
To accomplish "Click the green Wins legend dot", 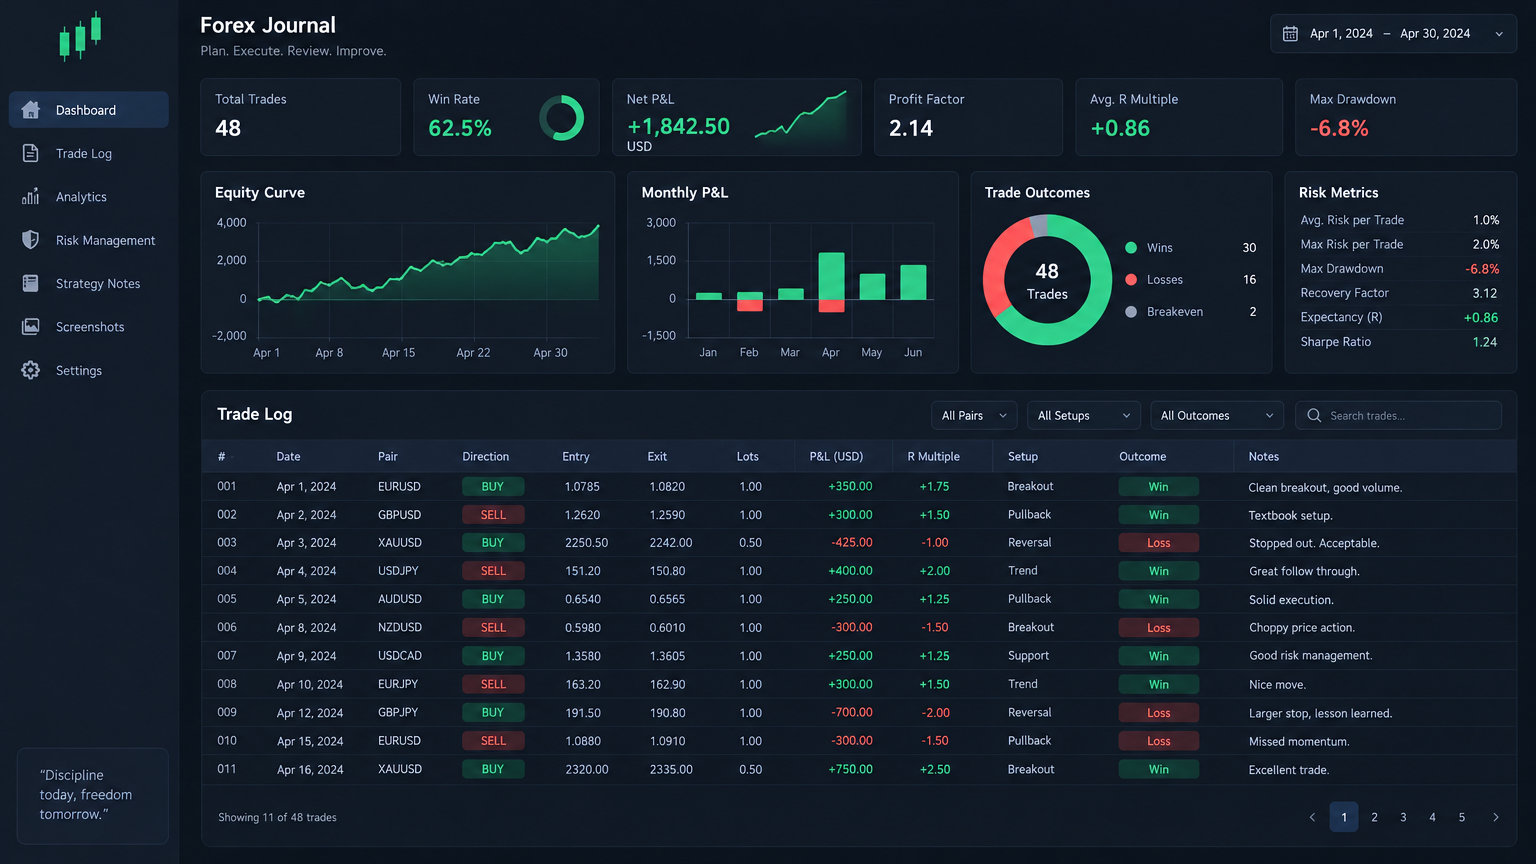I will pos(1131,247).
